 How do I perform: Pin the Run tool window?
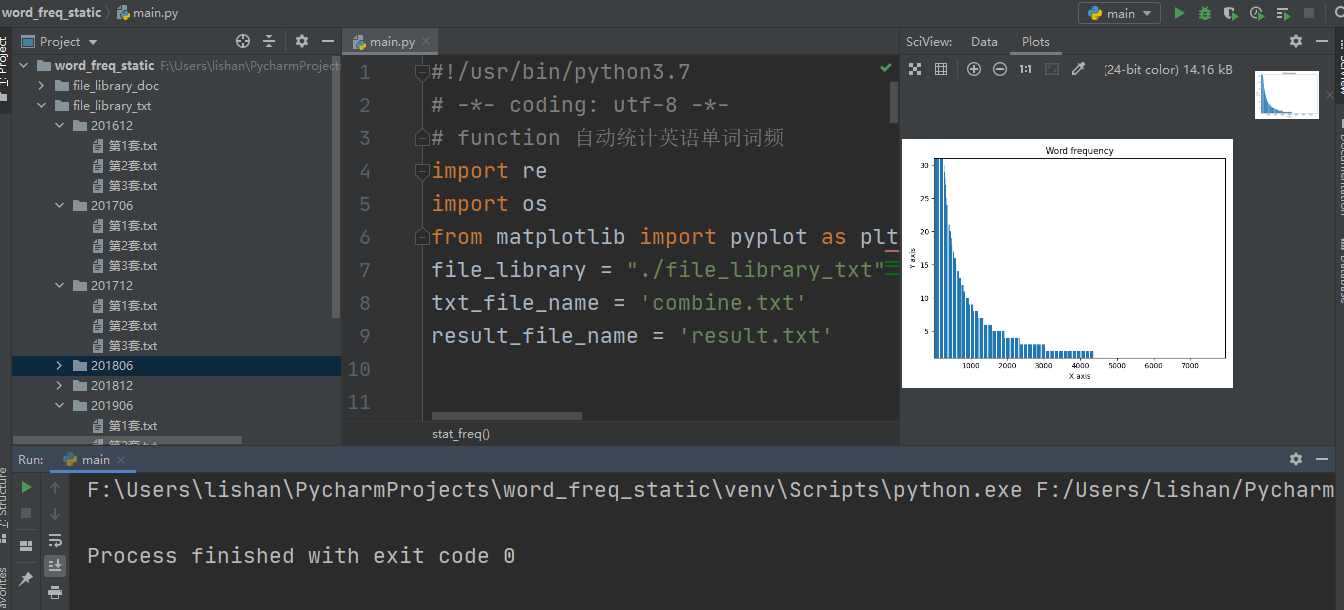point(25,577)
